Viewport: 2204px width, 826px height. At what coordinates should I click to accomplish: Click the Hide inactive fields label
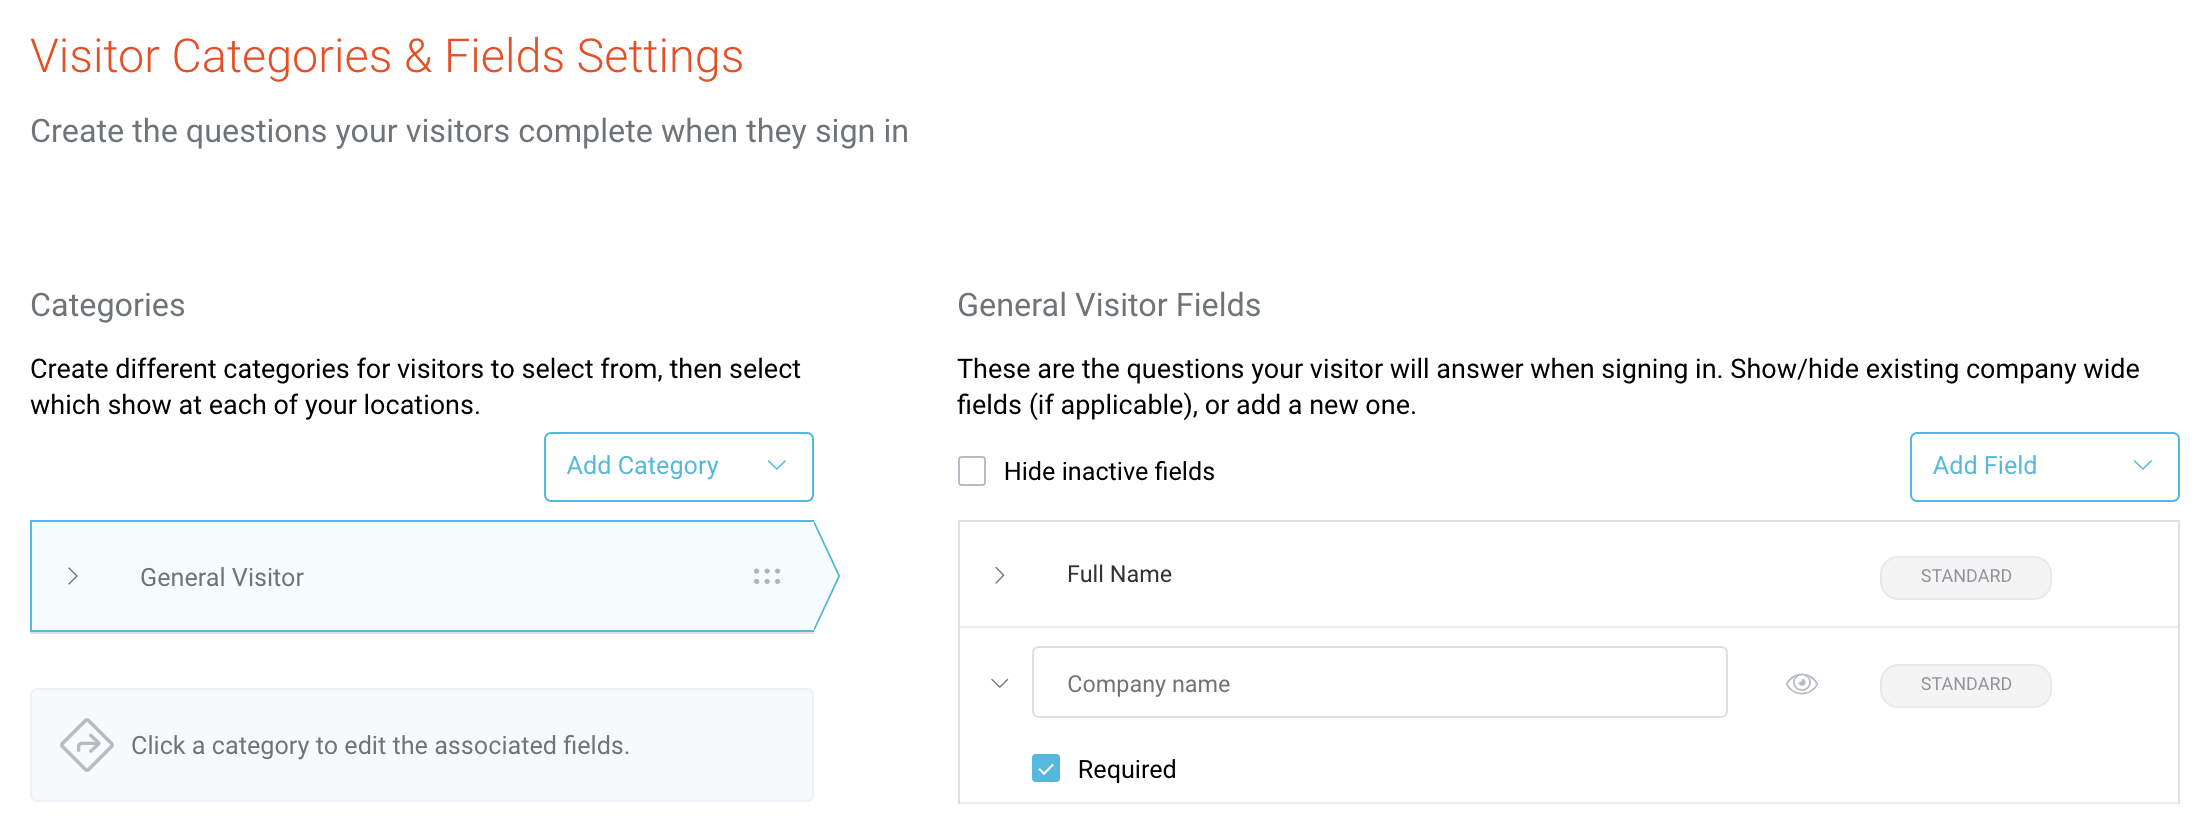tap(1108, 471)
